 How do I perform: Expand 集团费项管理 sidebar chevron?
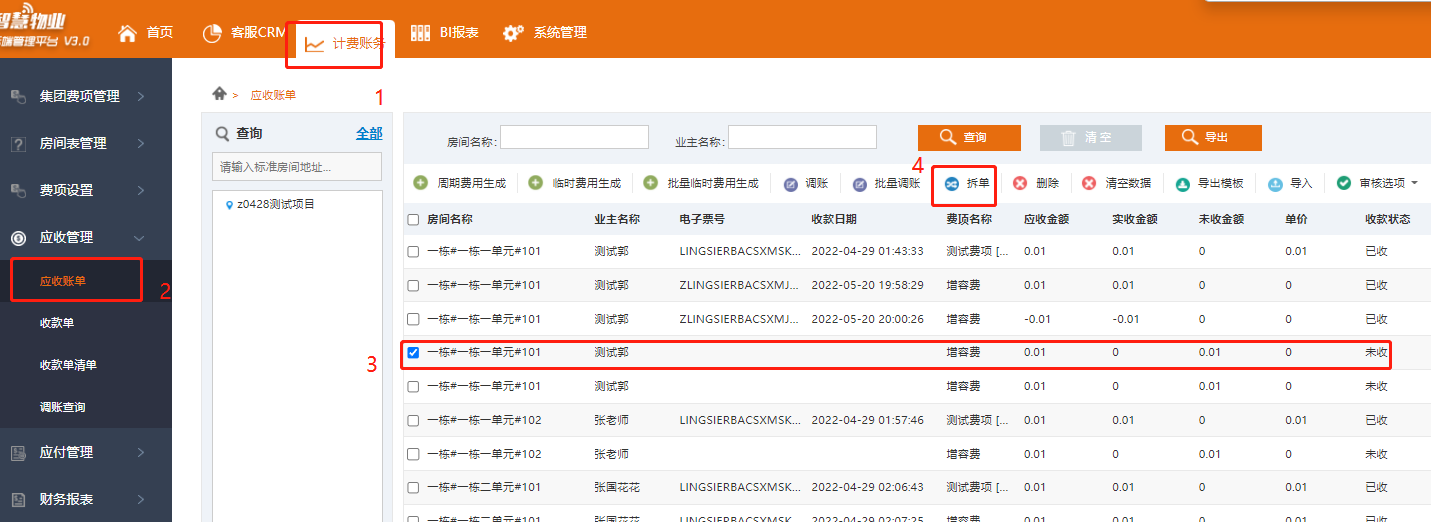(x=141, y=96)
